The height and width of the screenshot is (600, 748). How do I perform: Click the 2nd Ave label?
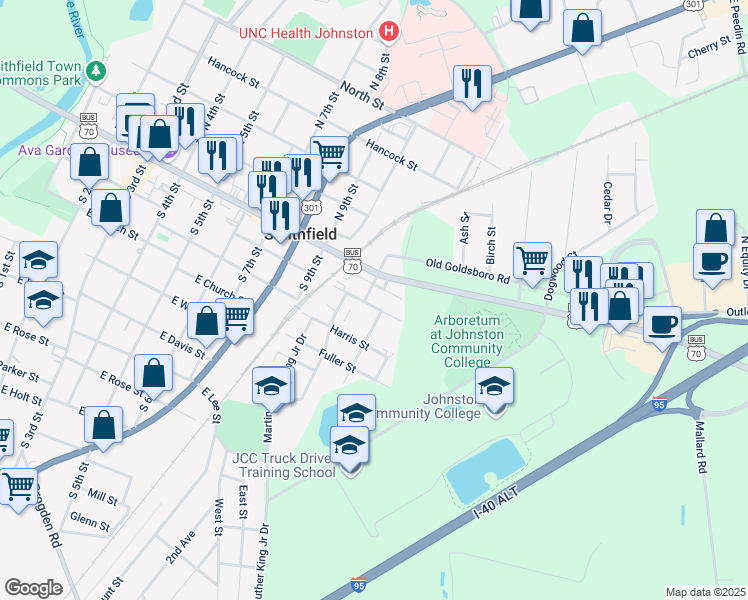tap(181, 548)
